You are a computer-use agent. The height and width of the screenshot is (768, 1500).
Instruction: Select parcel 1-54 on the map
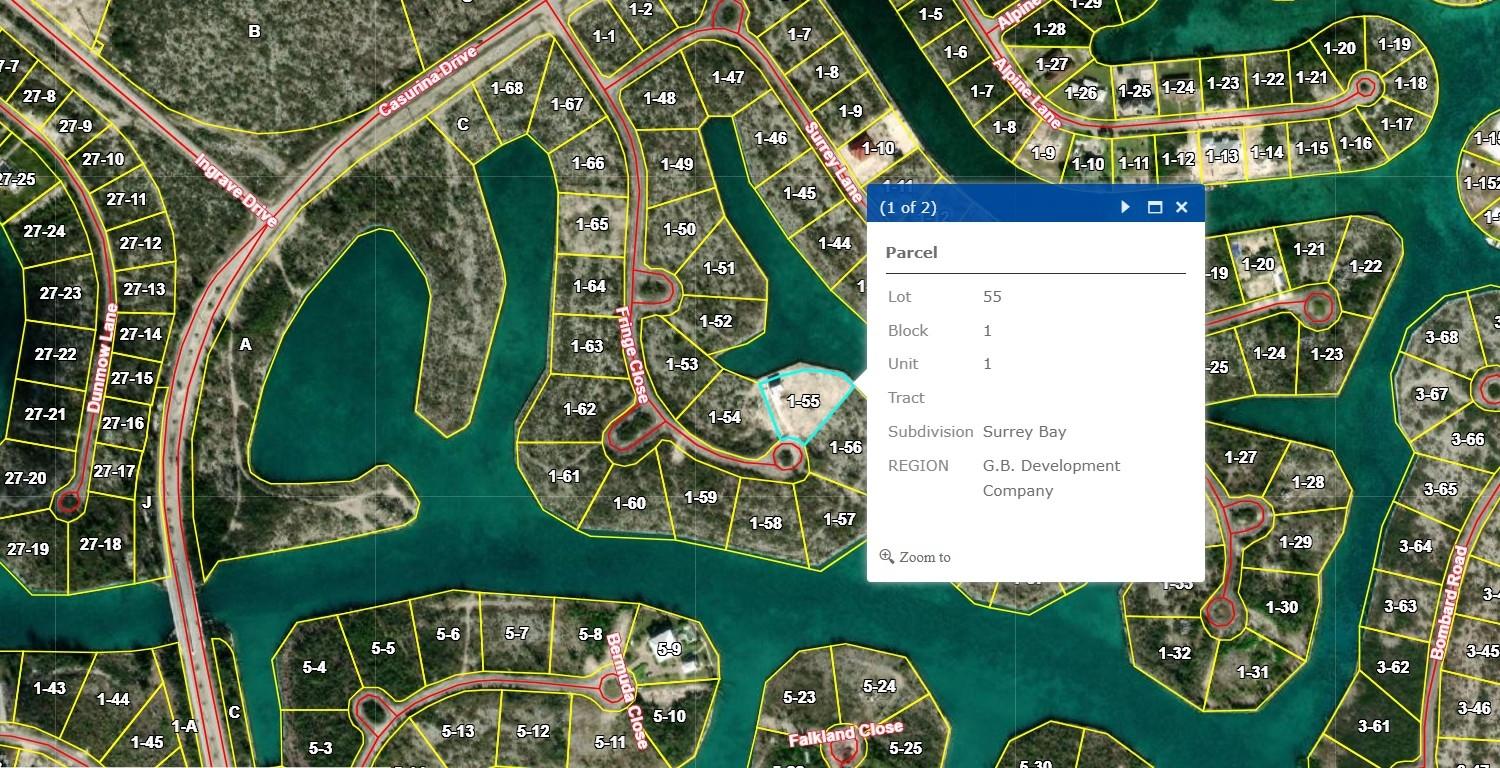point(724,417)
